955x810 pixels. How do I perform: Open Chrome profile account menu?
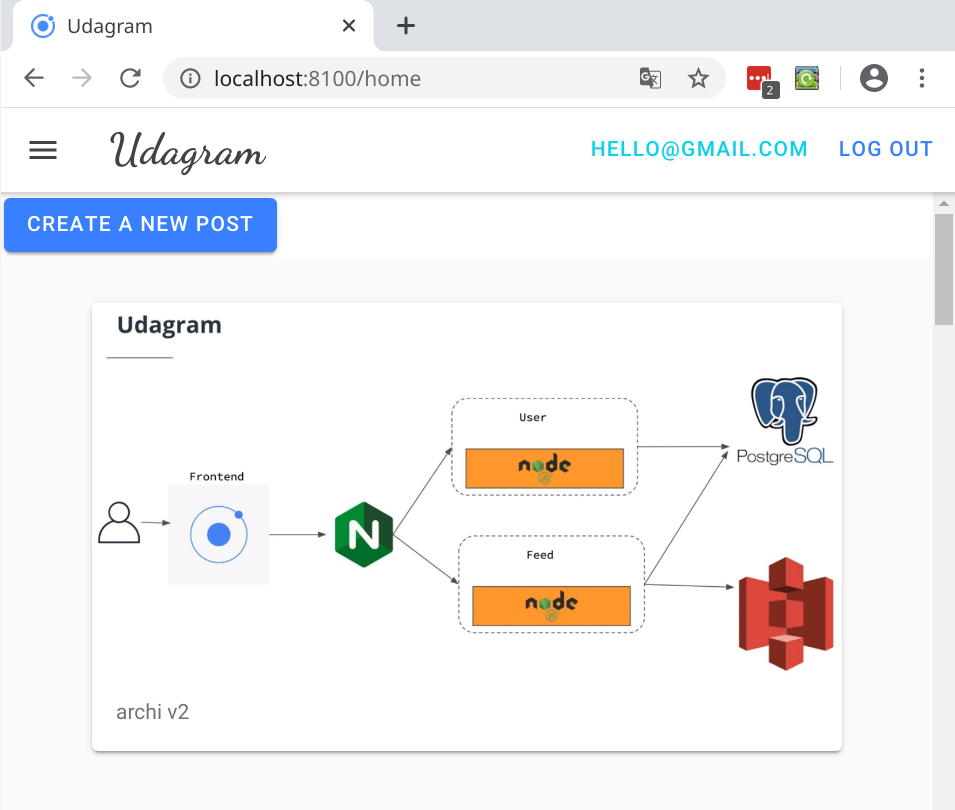point(873,78)
